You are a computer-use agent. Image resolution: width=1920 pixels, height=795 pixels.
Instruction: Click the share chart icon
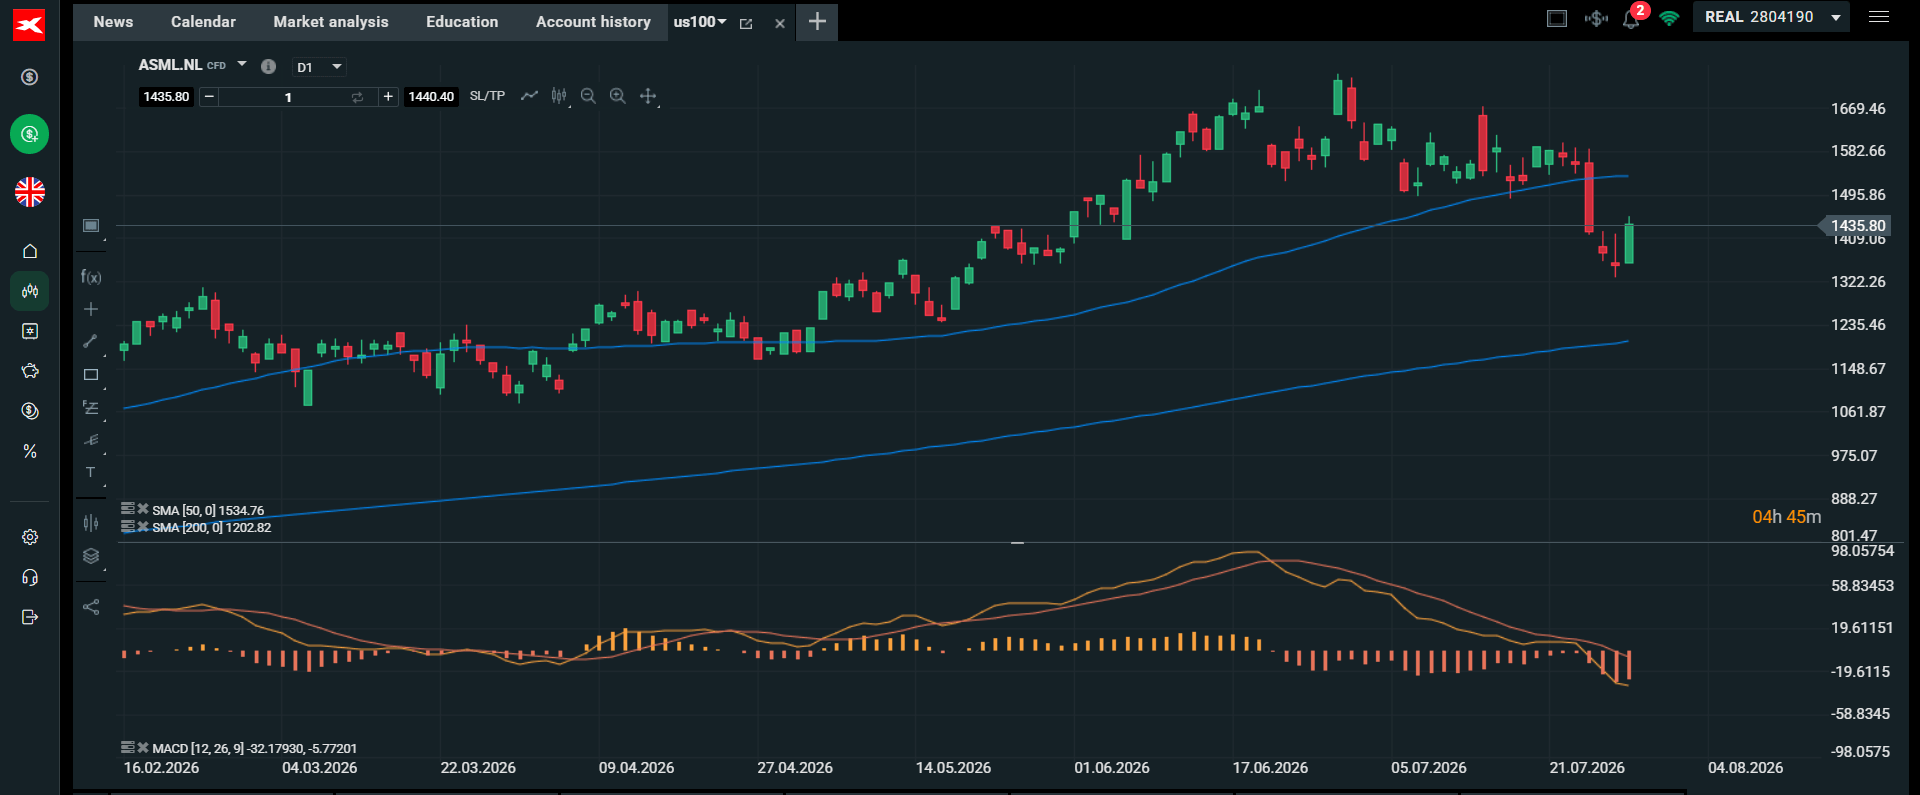click(91, 607)
